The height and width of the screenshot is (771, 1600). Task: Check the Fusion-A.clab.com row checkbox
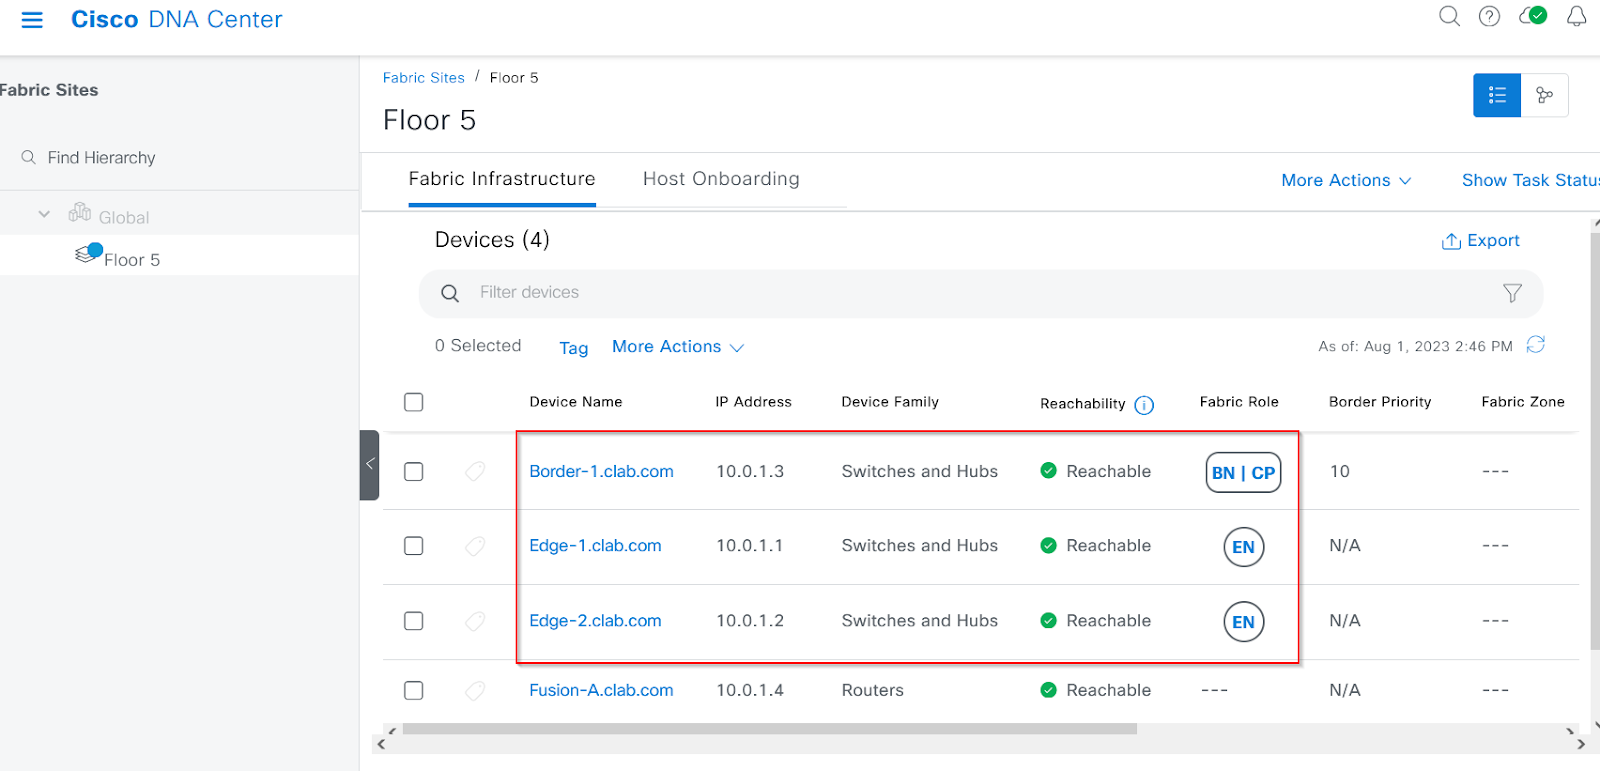[413, 690]
